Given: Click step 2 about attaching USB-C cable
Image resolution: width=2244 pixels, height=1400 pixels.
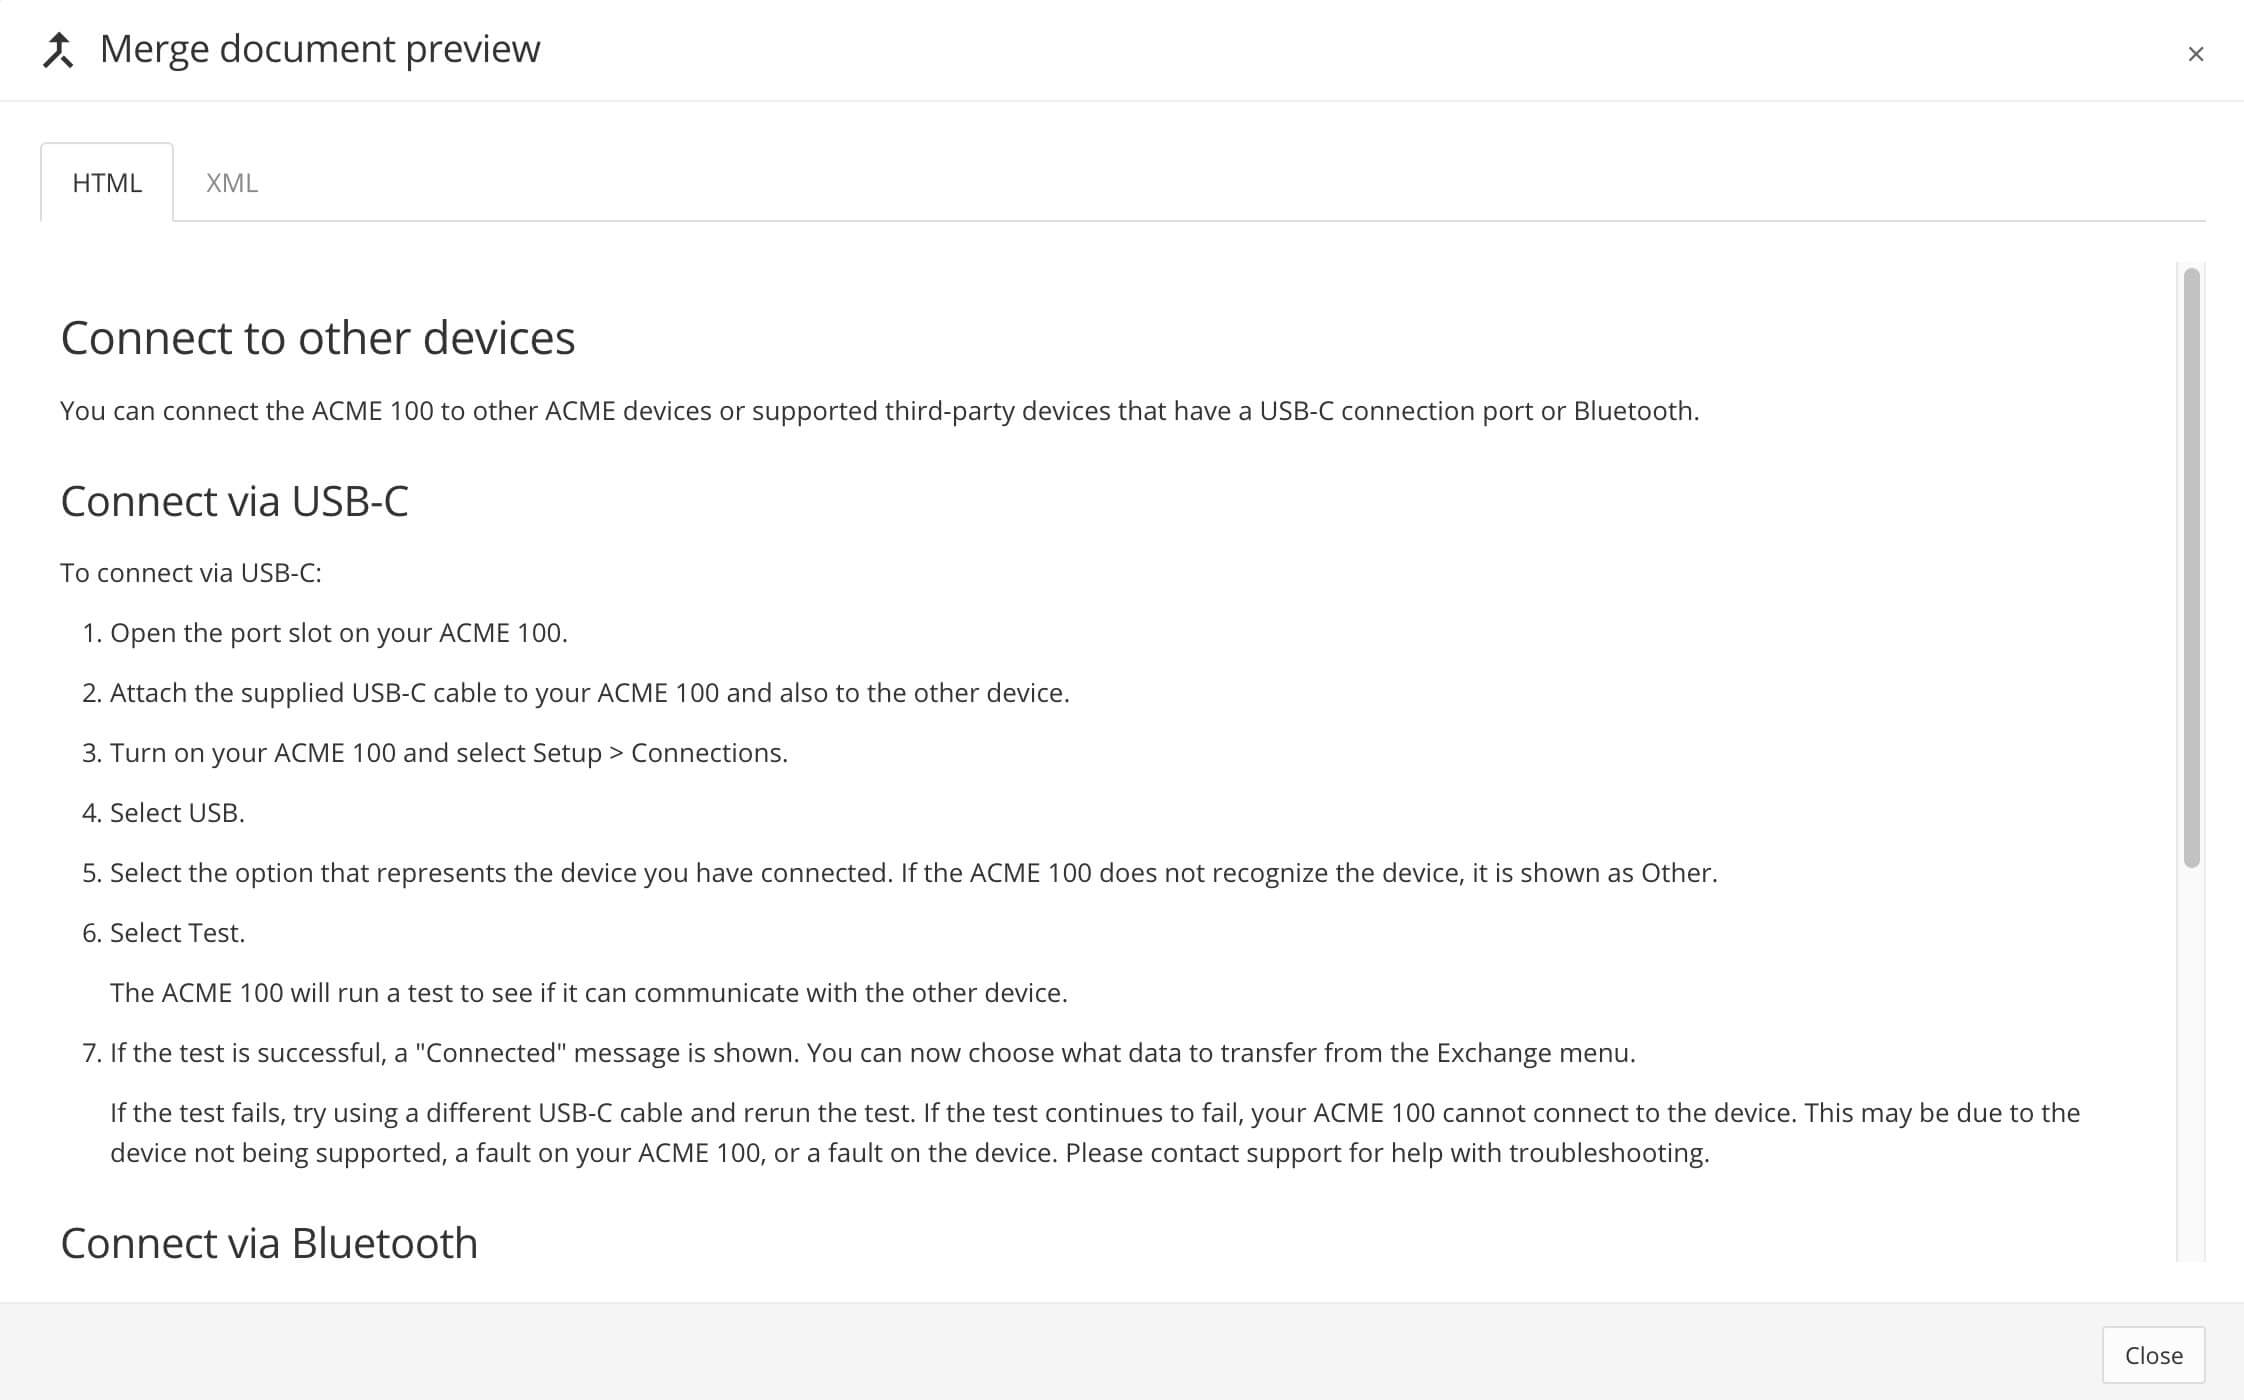Looking at the screenshot, I should click(589, 693).
